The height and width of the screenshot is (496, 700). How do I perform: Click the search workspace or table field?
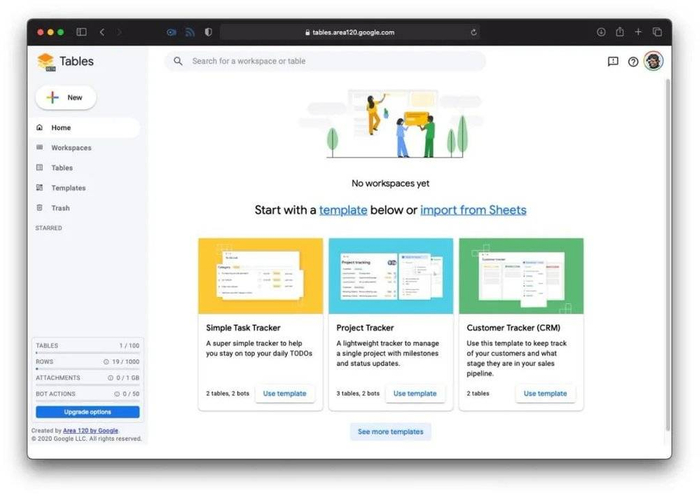(x=325, y=61)
